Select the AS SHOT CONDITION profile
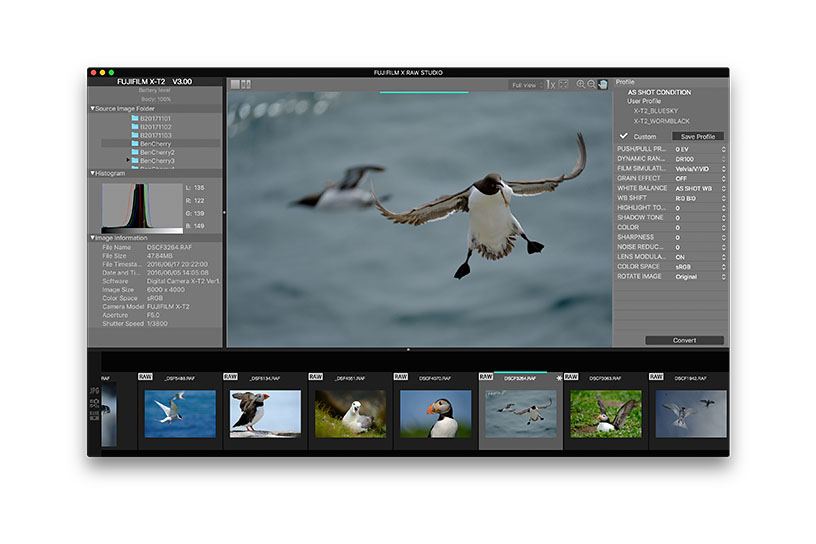The image size is (816, 544). (662, 93)
